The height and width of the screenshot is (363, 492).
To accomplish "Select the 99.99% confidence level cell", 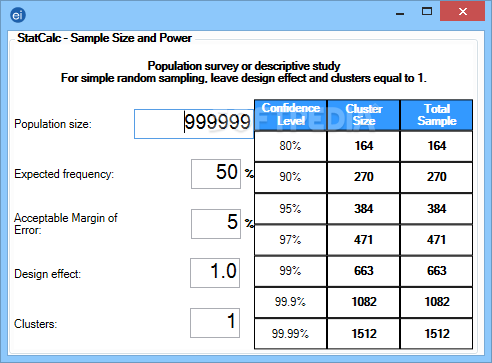I will pyautogui.click(x=290, y=334).
